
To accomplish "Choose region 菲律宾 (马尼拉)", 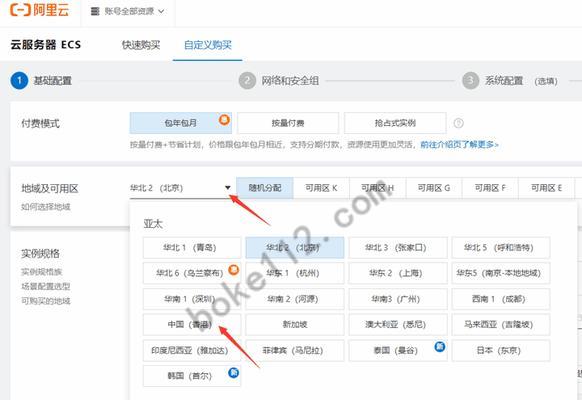I will click(x=295, y=350).
